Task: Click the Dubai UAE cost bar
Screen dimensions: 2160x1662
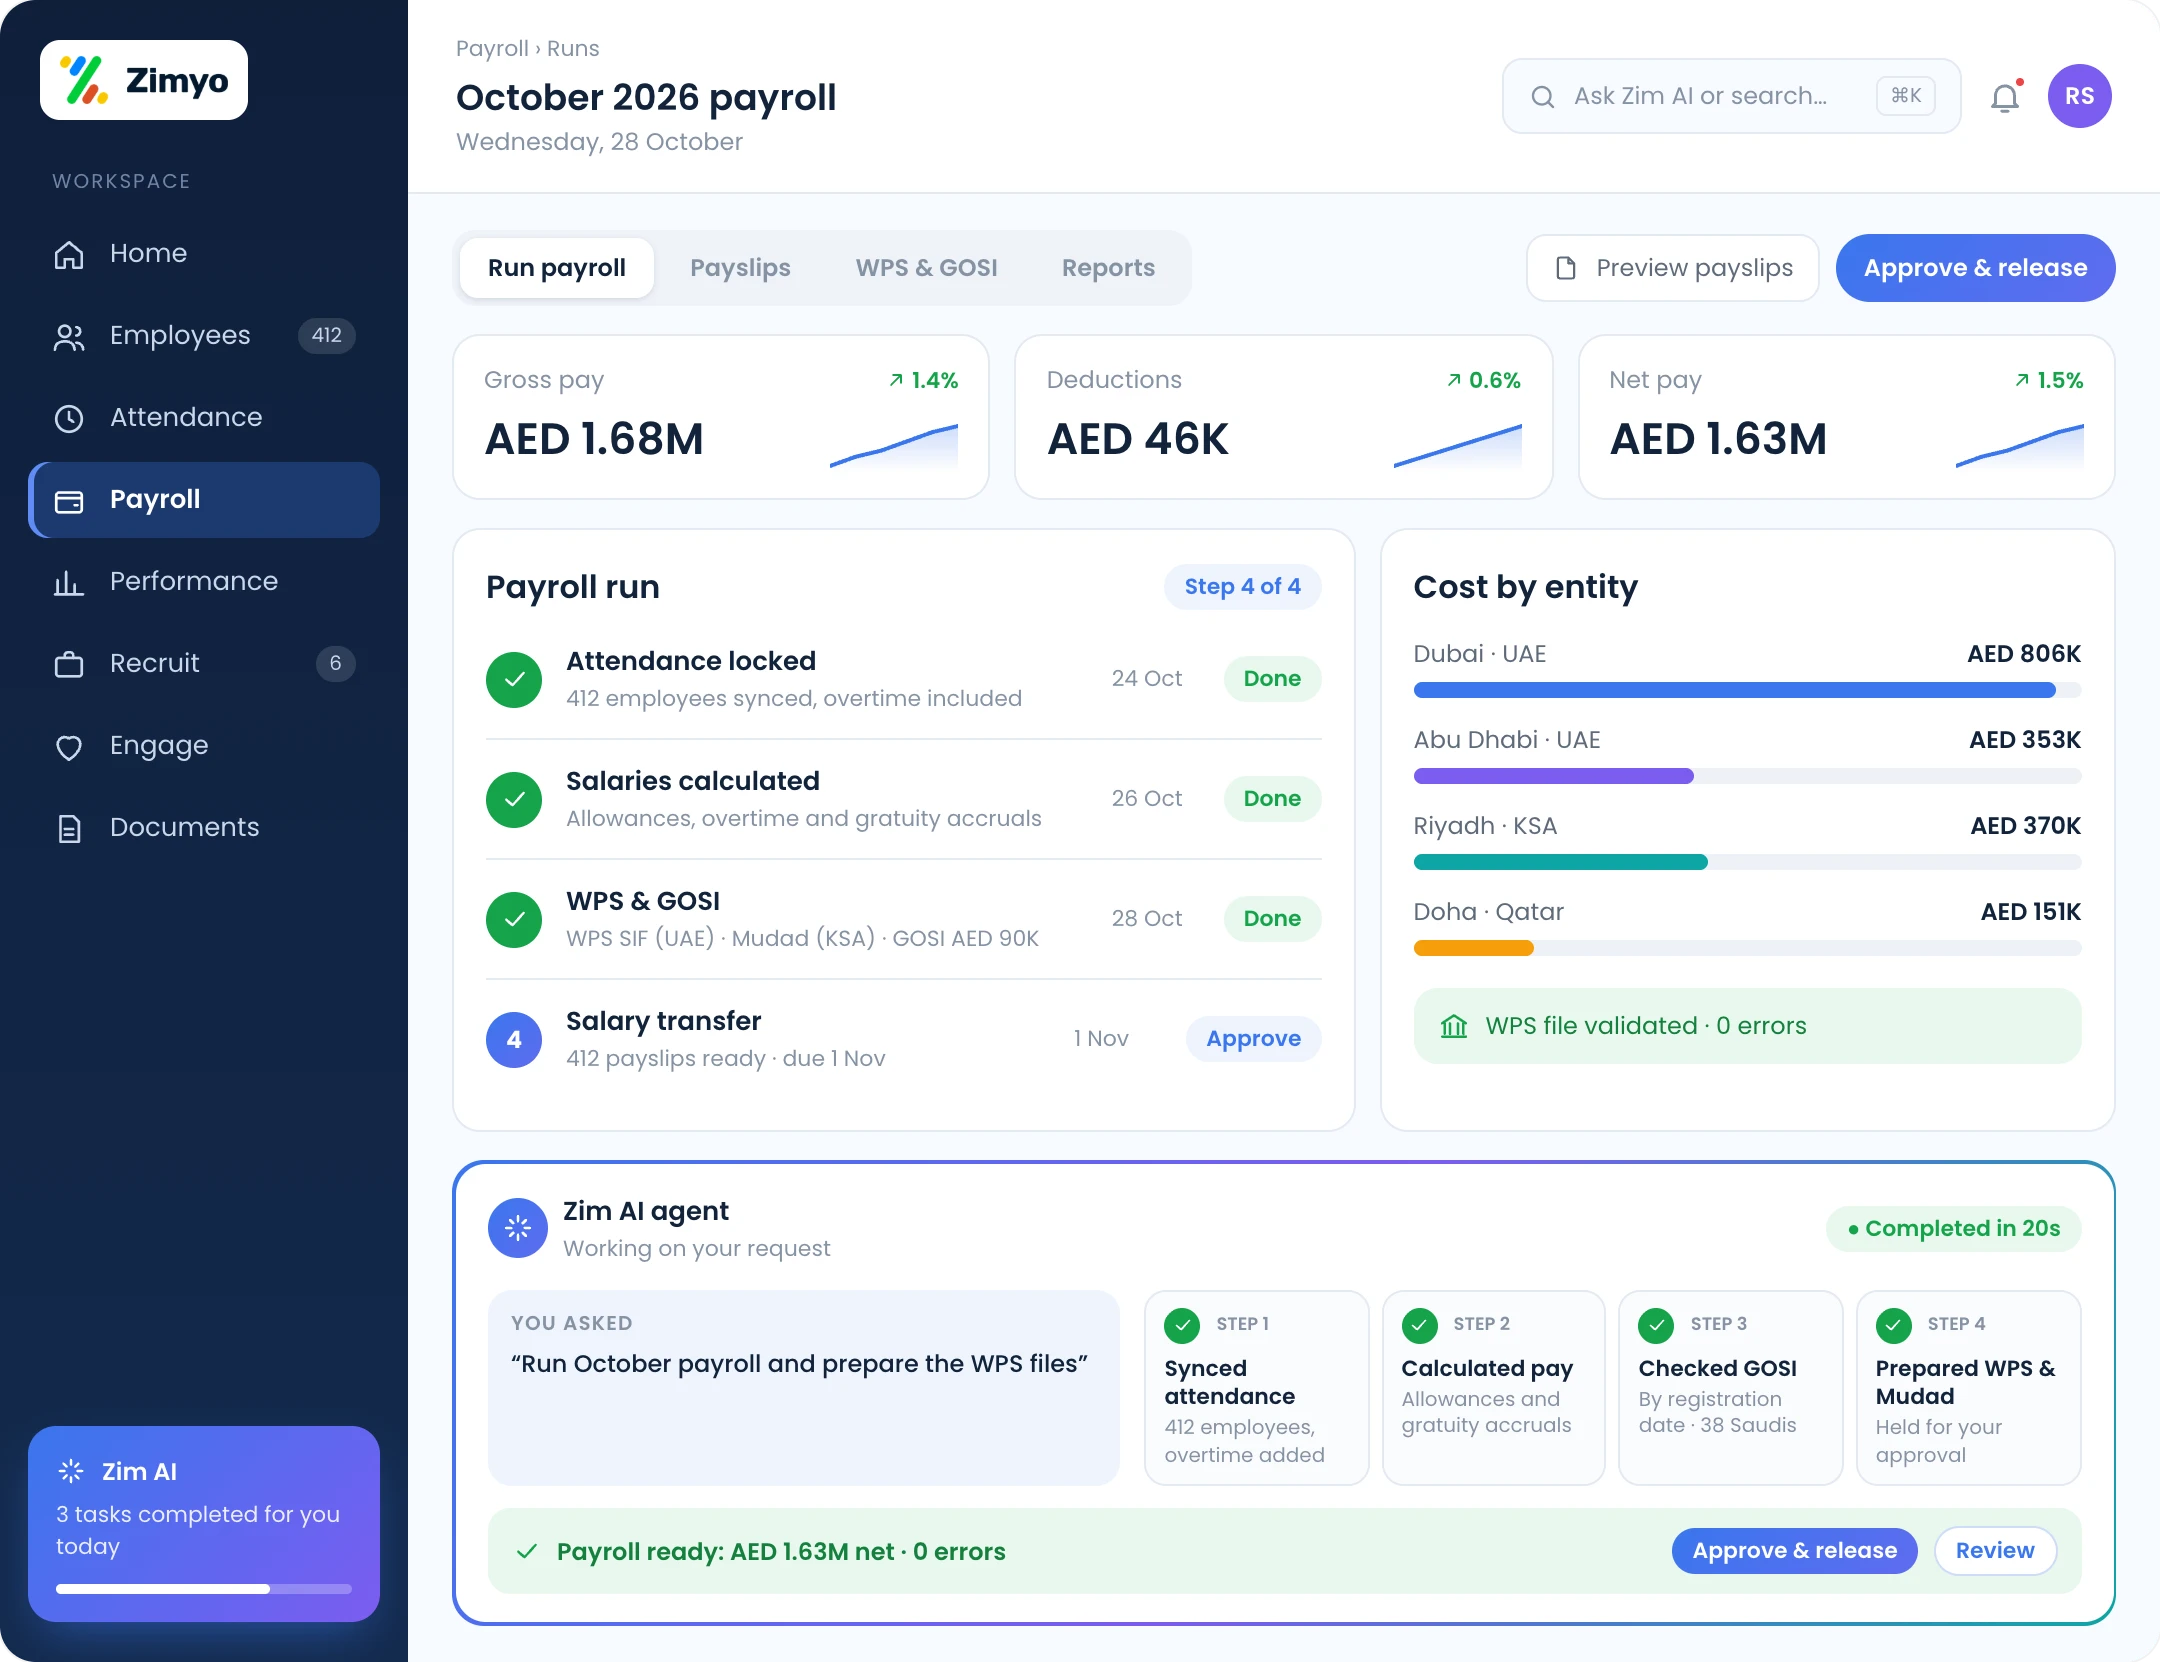Action: (1747, 690)
